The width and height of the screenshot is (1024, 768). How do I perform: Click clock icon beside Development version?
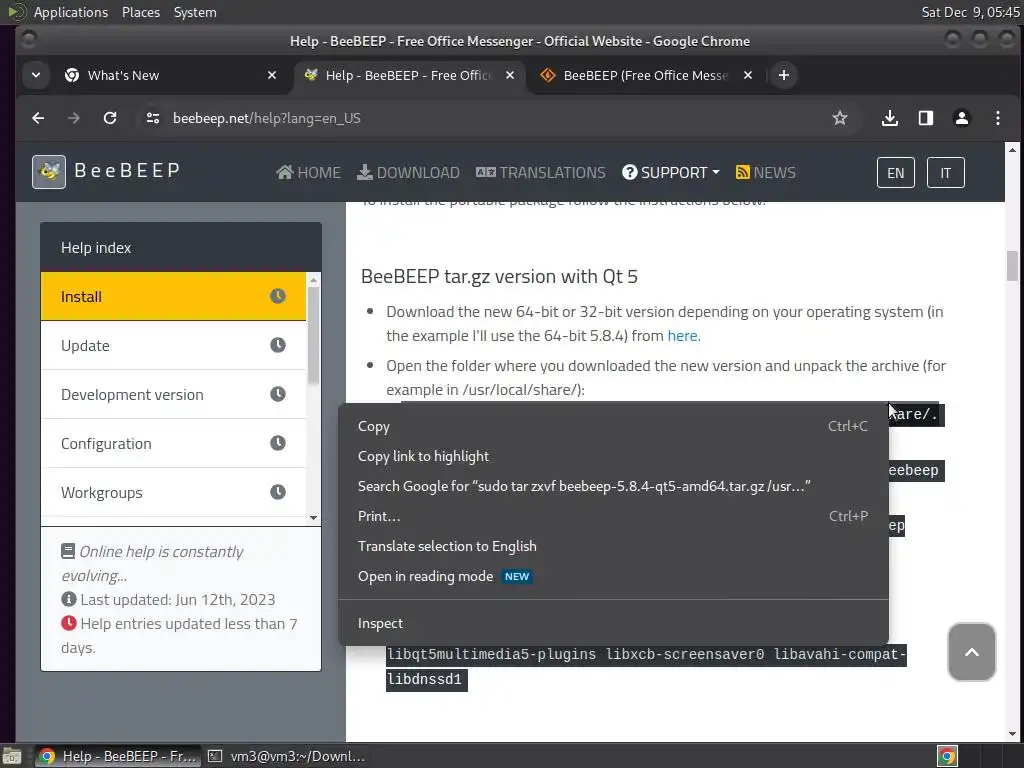[x=278, y=394]
